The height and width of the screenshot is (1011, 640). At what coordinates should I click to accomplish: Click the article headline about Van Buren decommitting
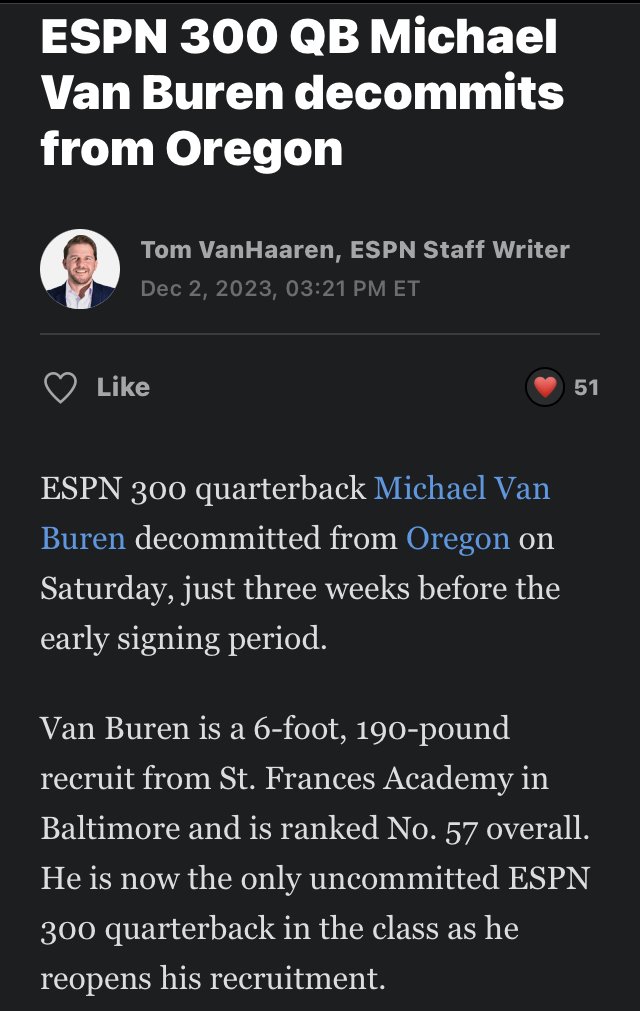click(x=302, y=92)
